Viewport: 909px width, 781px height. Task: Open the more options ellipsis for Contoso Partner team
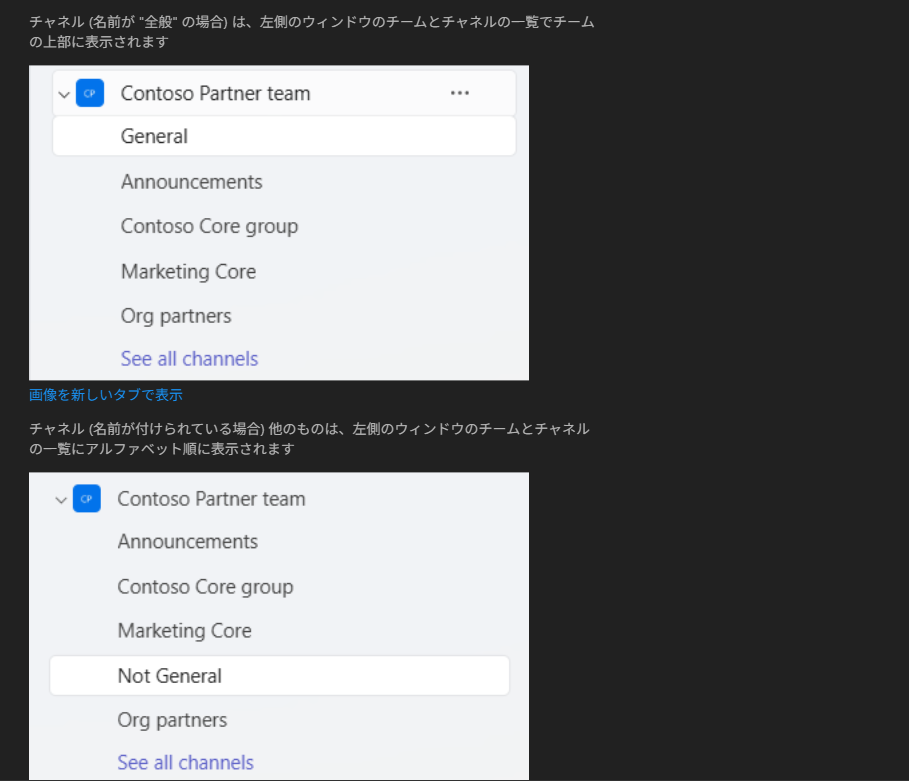(x=460, y=93)
